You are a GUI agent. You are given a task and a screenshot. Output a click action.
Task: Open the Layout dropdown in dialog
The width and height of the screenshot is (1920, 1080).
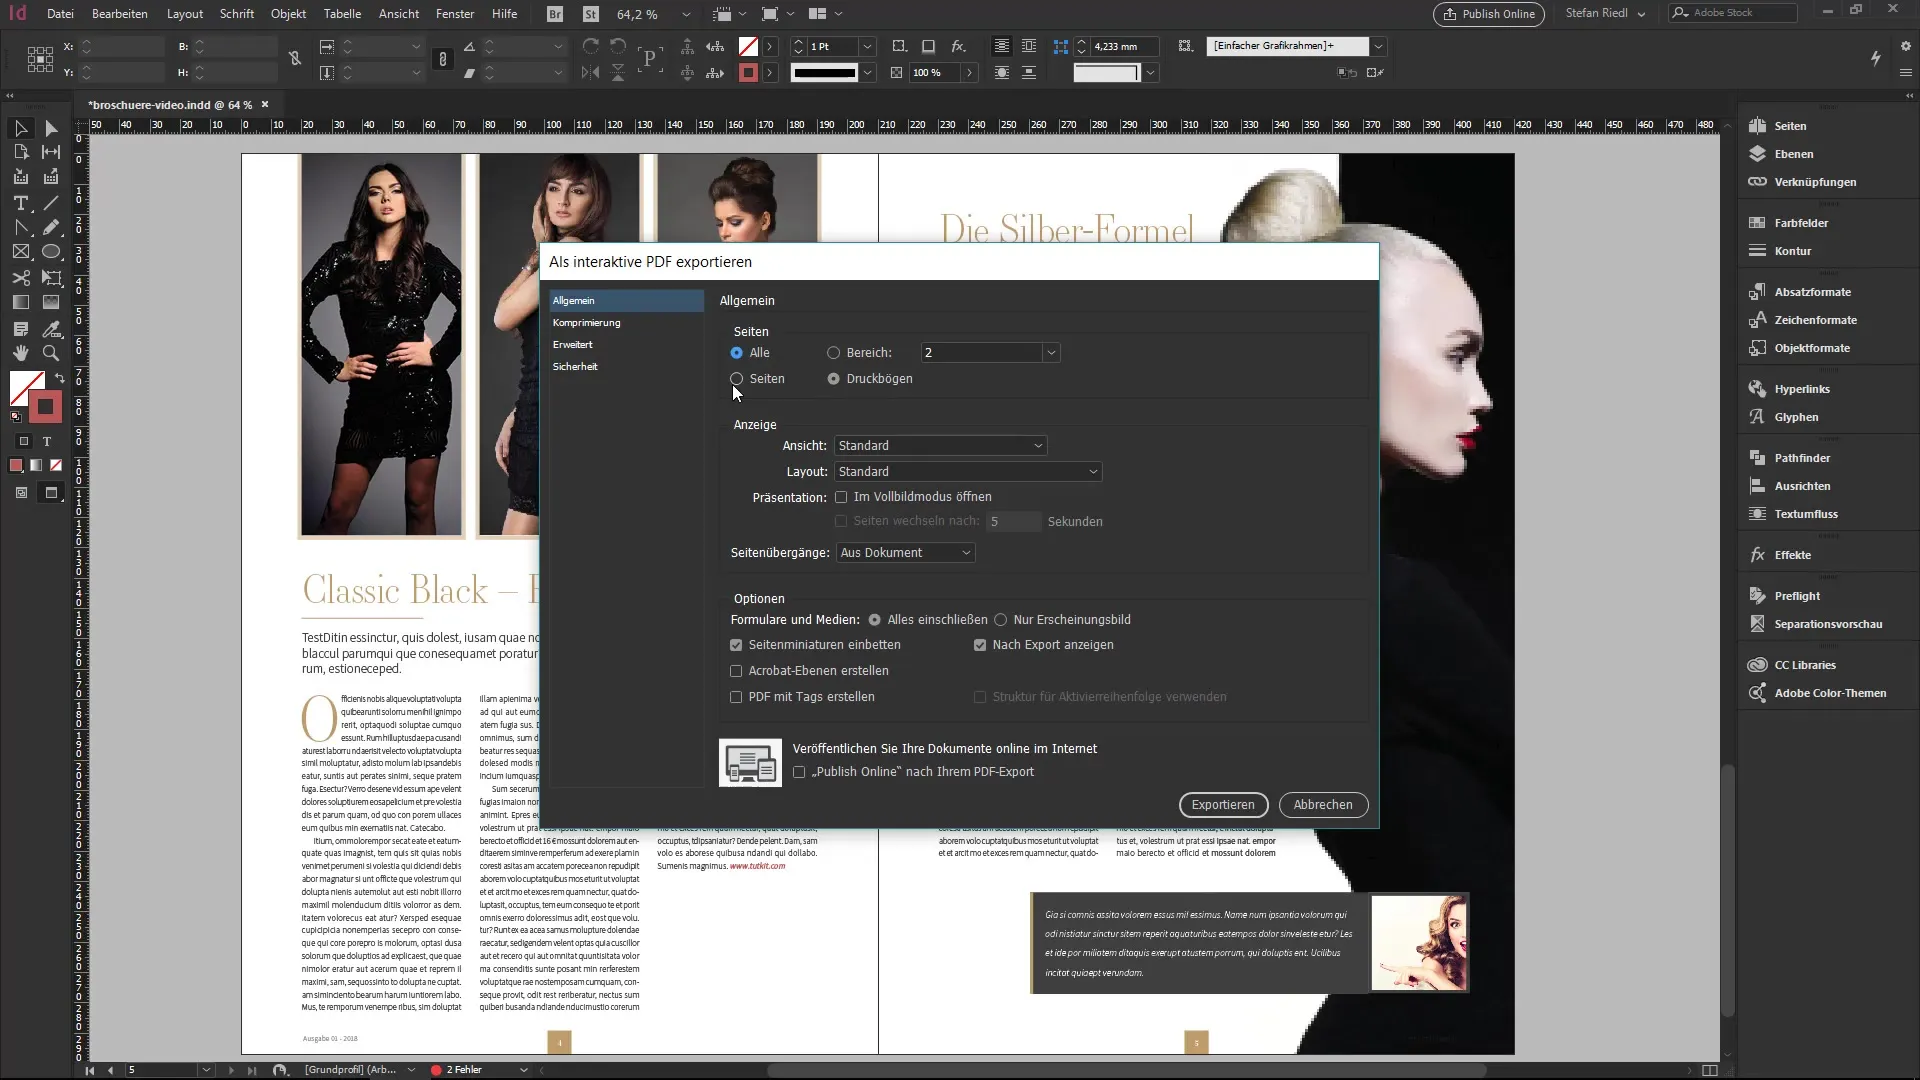[x=967, y=472]
